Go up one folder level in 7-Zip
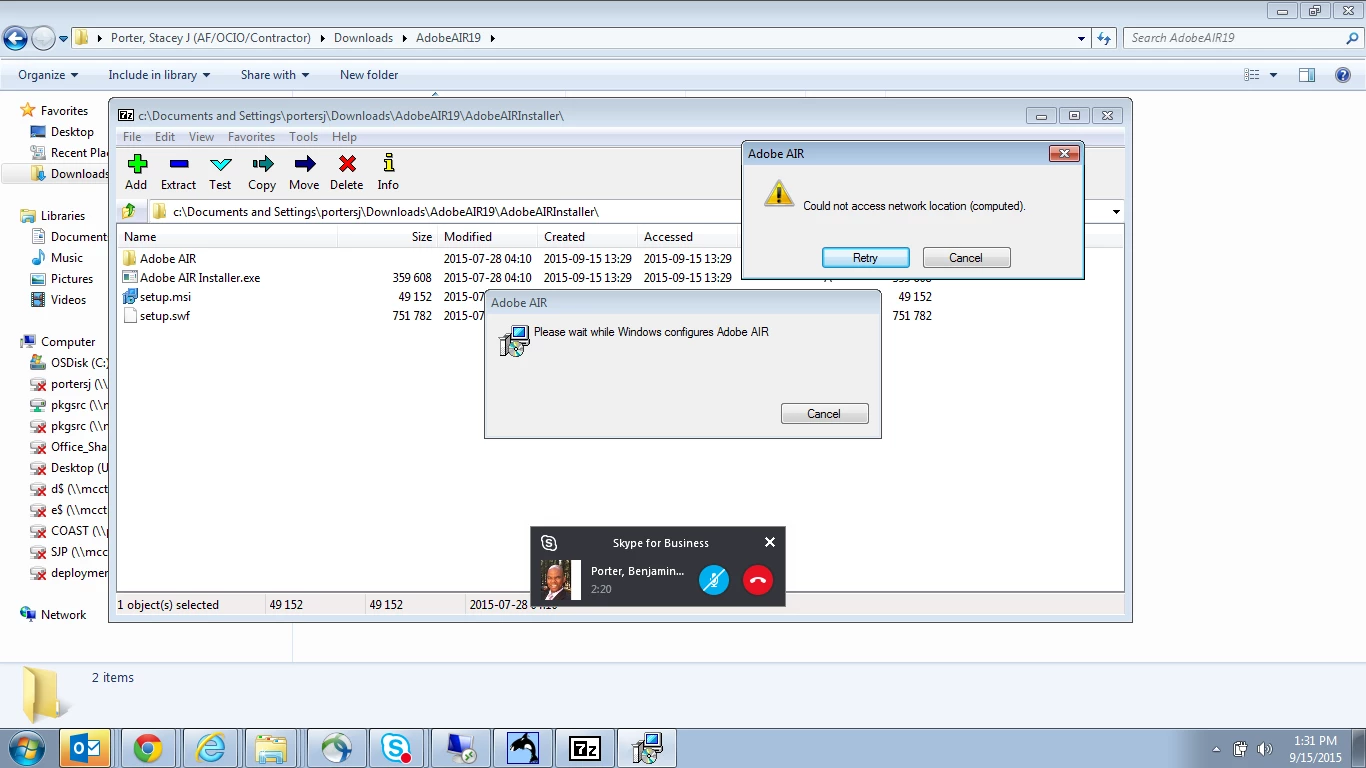The height and width of the screenshot is (768, 1366). click(129, 211)
